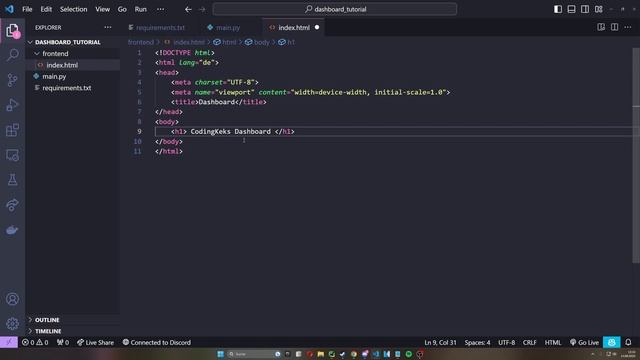Click Live Share in status bar
The height and width of the screenshot is (360, 640).
click(x=96, y=342)
